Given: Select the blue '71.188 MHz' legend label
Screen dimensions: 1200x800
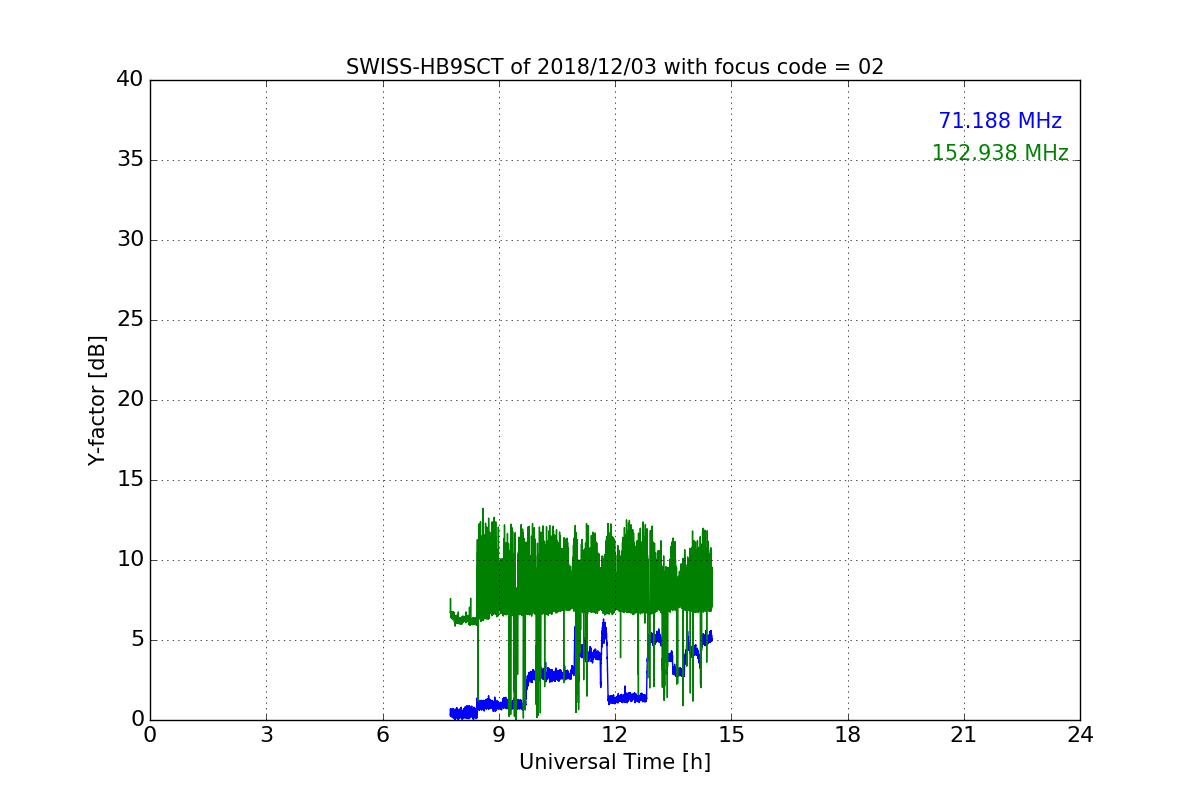Looking at the screenshot, I should click(1000, 121).
